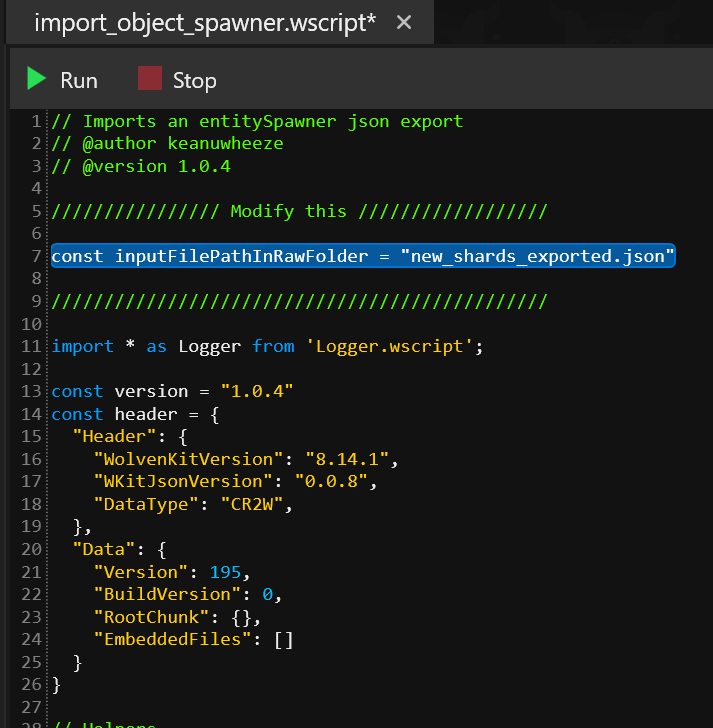
Task: Click the Version value 195
Action: [x=225, y=571]
